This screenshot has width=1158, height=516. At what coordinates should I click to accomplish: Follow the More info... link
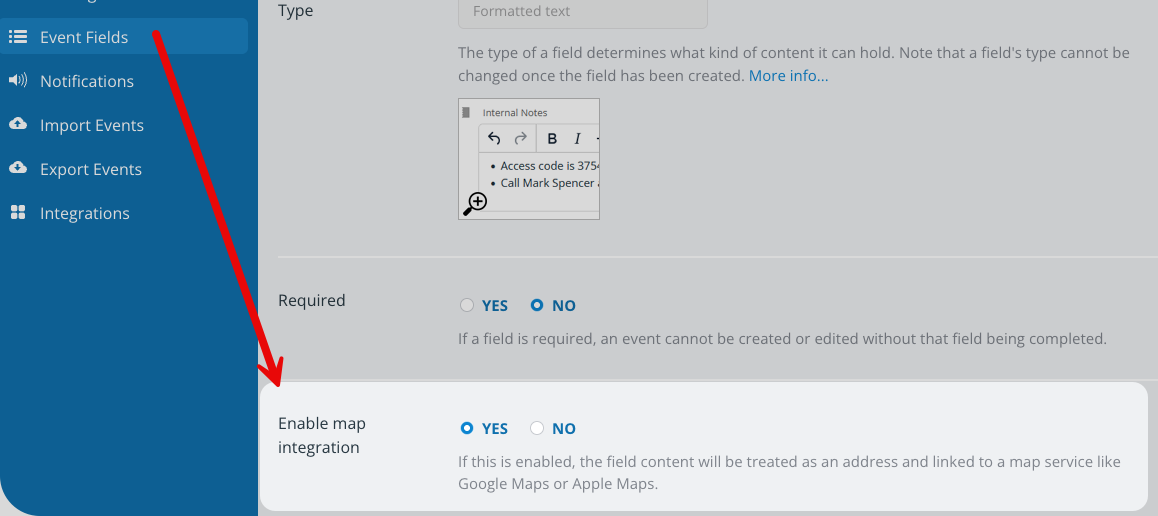788,76
